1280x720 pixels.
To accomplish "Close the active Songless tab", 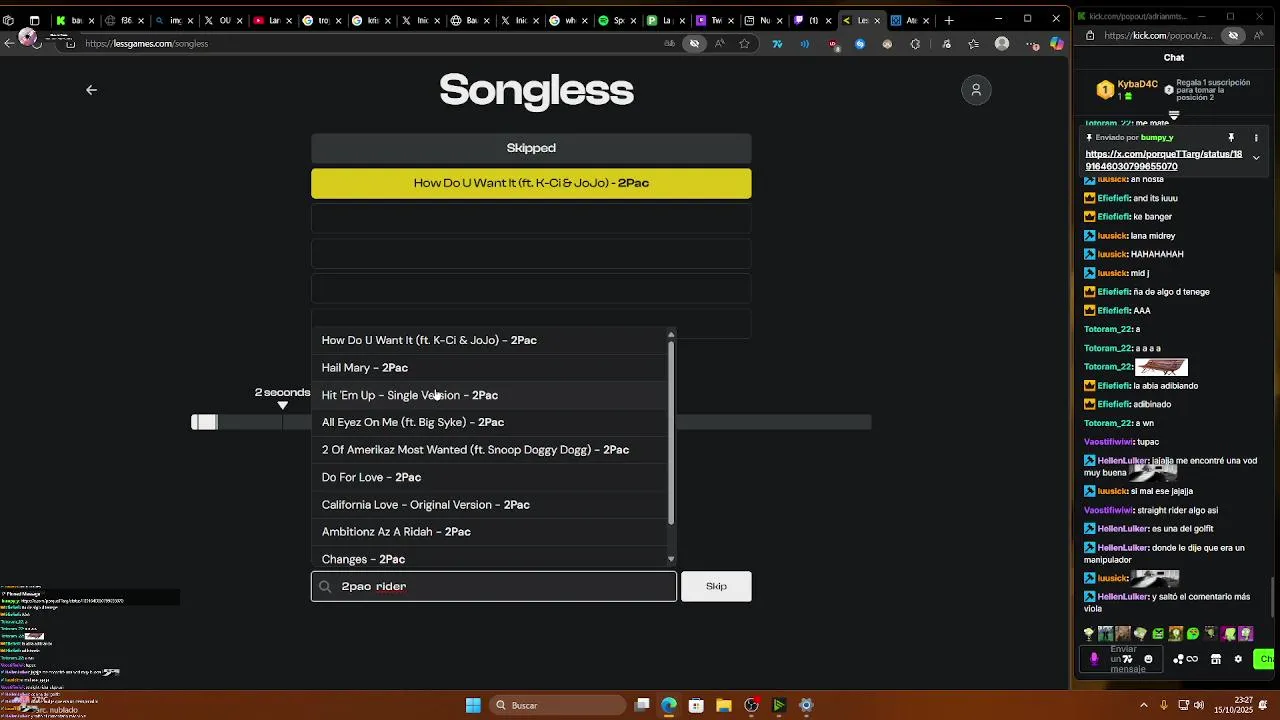I will [x=878, y=20].
